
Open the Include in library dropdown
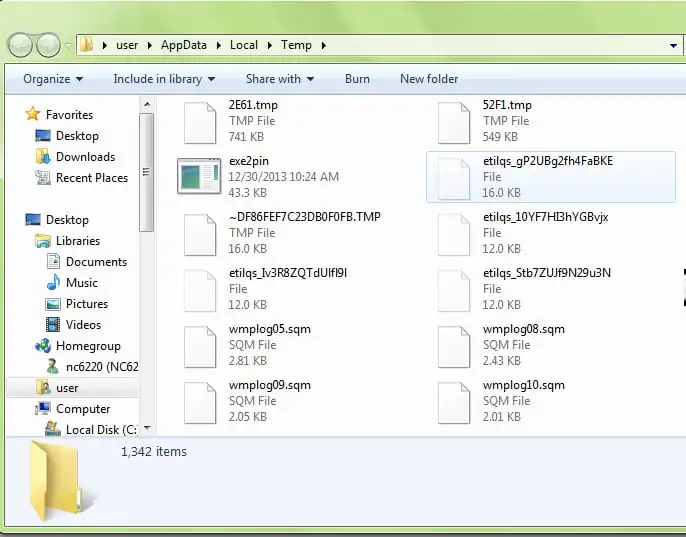163,79
